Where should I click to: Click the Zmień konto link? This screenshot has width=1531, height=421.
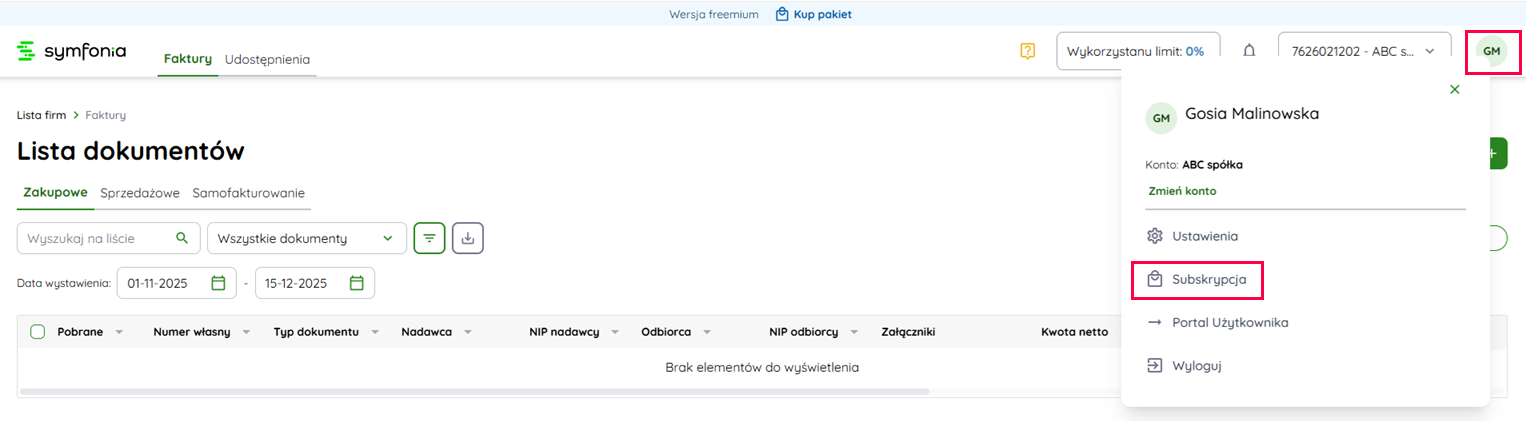pos(1182,191)
